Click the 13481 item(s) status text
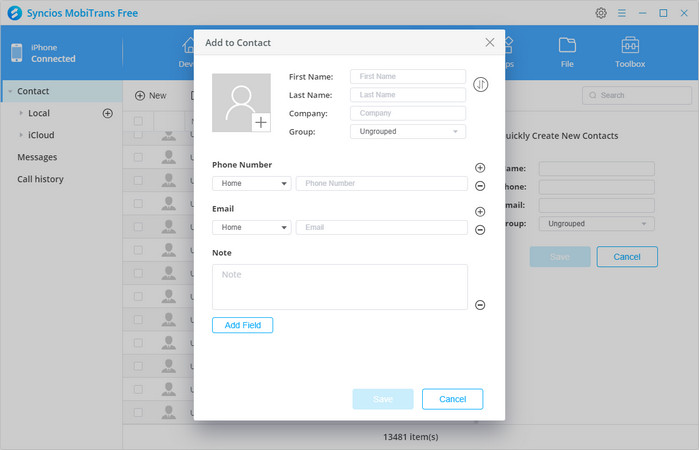This screenshot has height=450, width=699. pyautogui.click(x=411, y=437)
